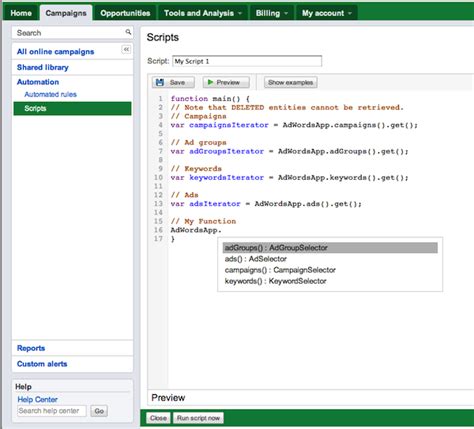Click line number 17 in gutter
The width and height of the screenshot is (474, 429).
[158, 239]
